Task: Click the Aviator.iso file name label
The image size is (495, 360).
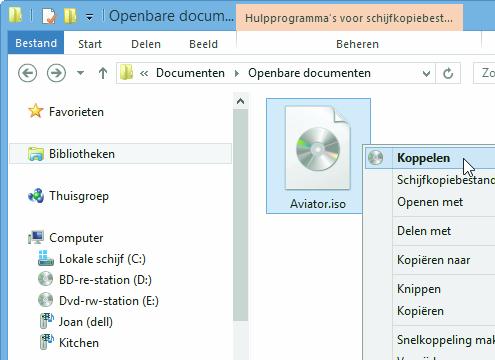Action: click(318, 204)
